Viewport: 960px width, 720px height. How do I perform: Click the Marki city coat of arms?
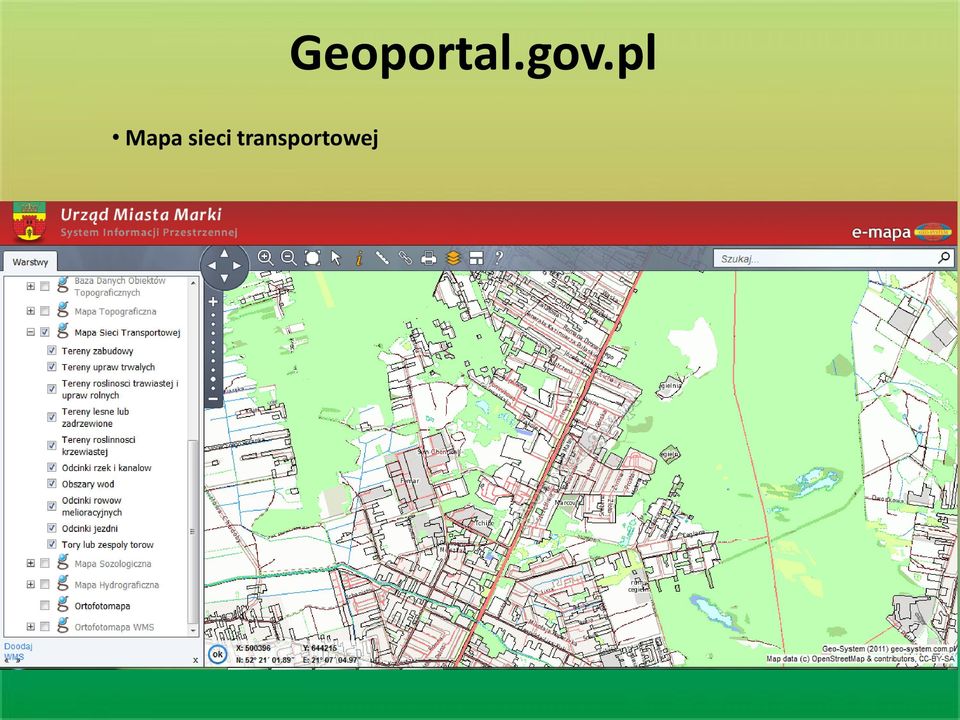click(x=29, y=221)
